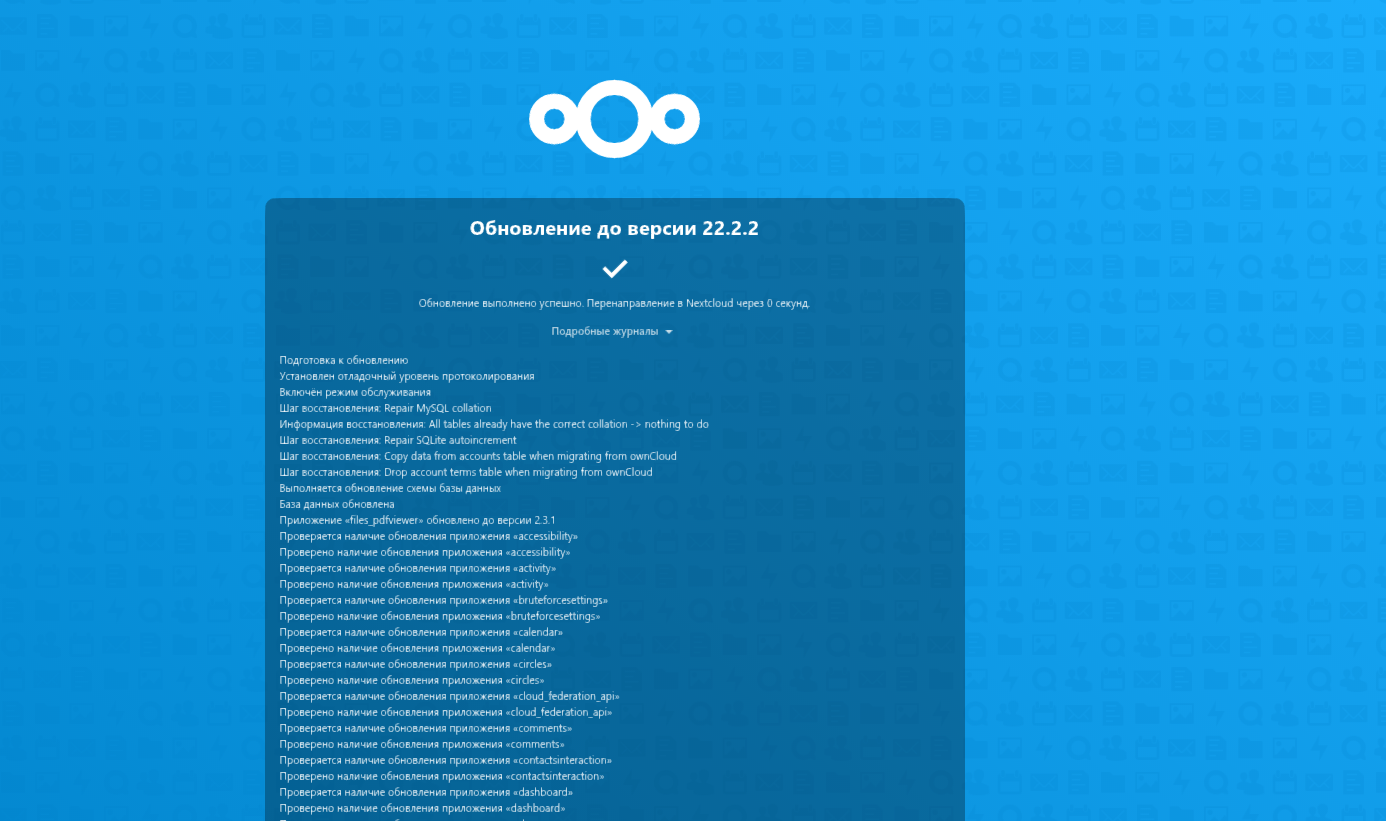Click 'Проверяется' line for «comments»
The image size is (1386, 821).
425,728
